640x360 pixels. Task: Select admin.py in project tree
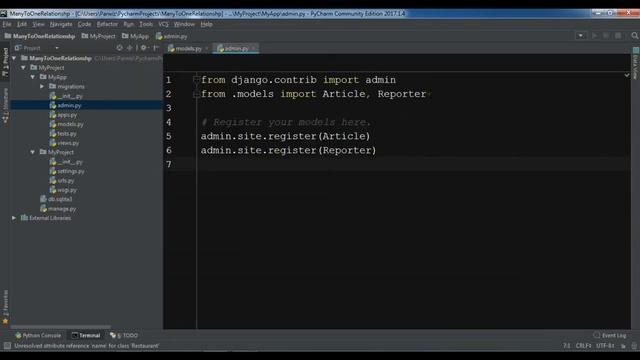(65, 105)
